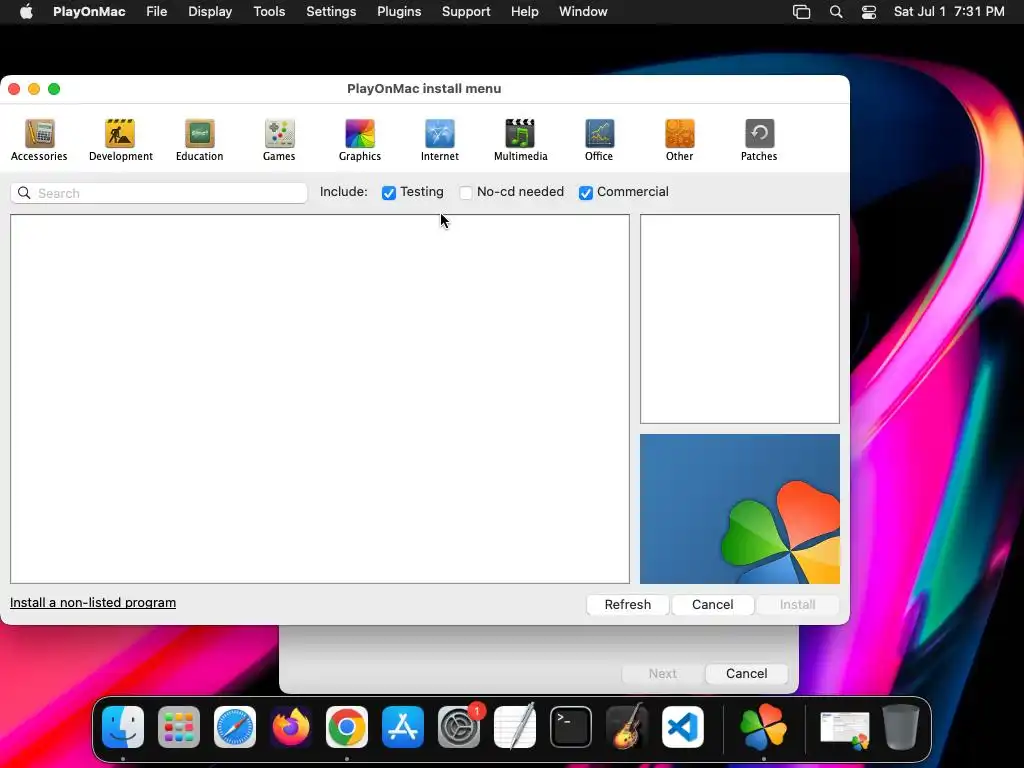Show Internet category programs
Screen dimensions: 1024x768
point(440,140)
